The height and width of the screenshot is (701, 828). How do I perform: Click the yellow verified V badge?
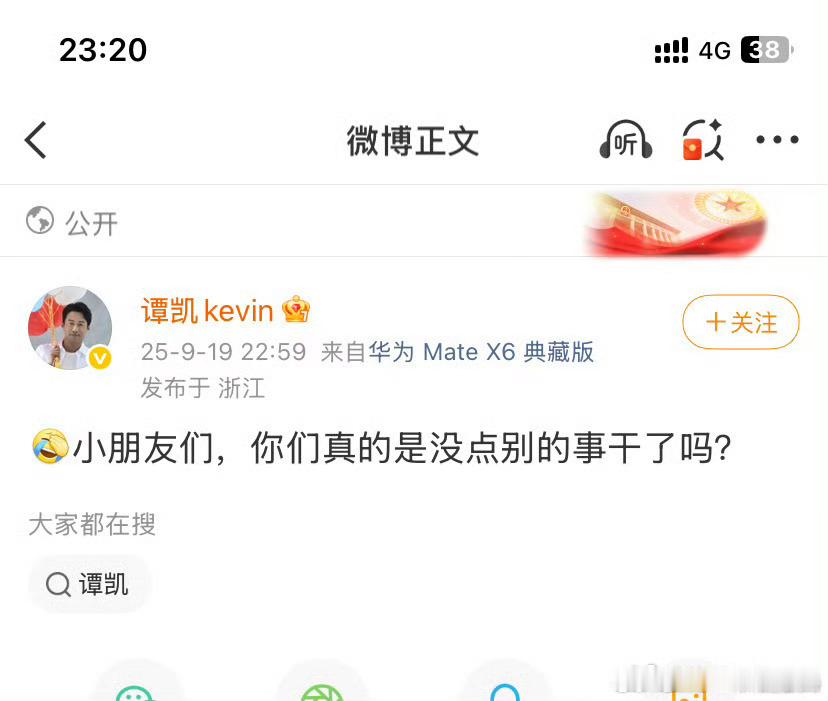point(100,359)
